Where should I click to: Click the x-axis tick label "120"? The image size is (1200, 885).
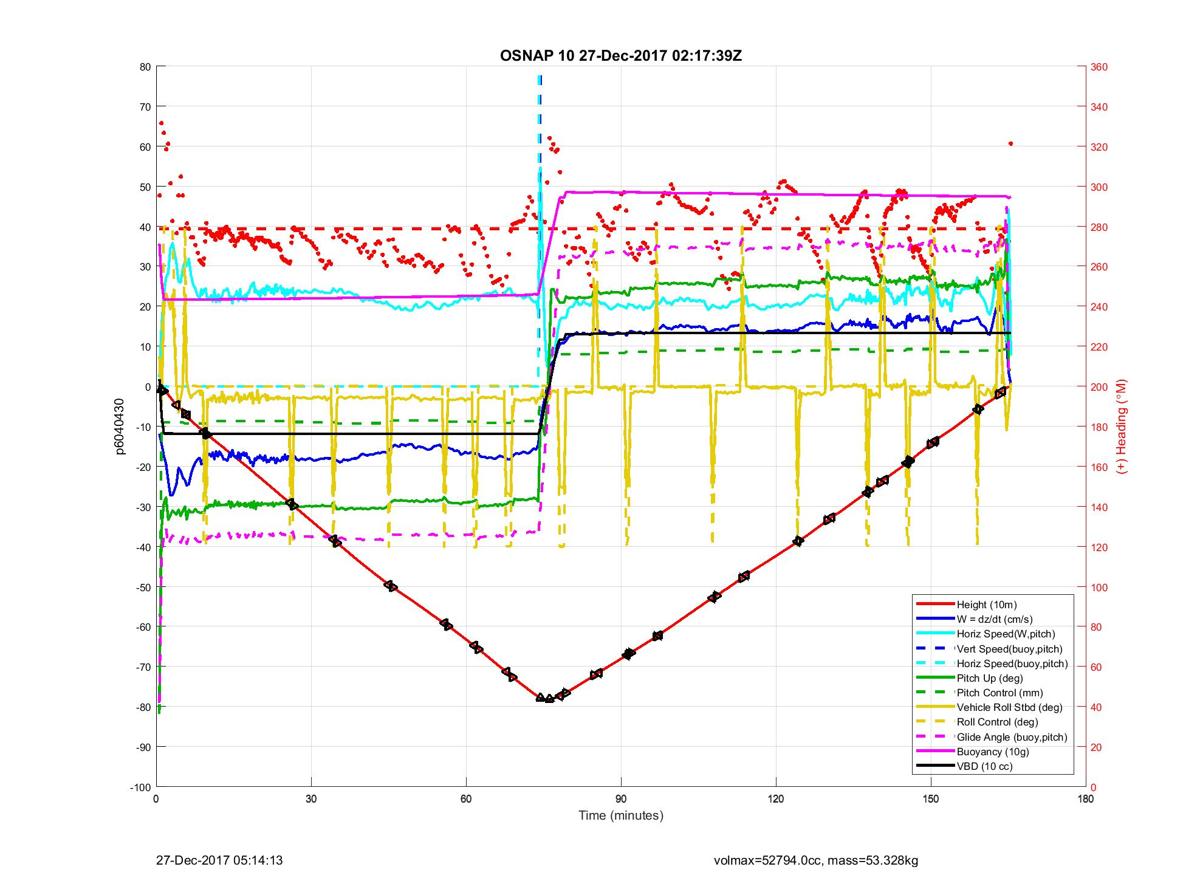coord(776,799)
